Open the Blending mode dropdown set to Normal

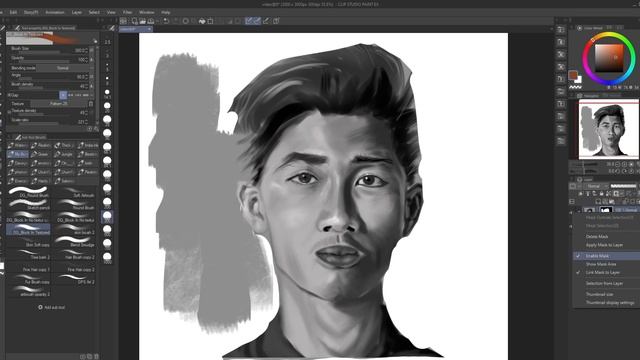pyautogui.click(x=62, y=68)
